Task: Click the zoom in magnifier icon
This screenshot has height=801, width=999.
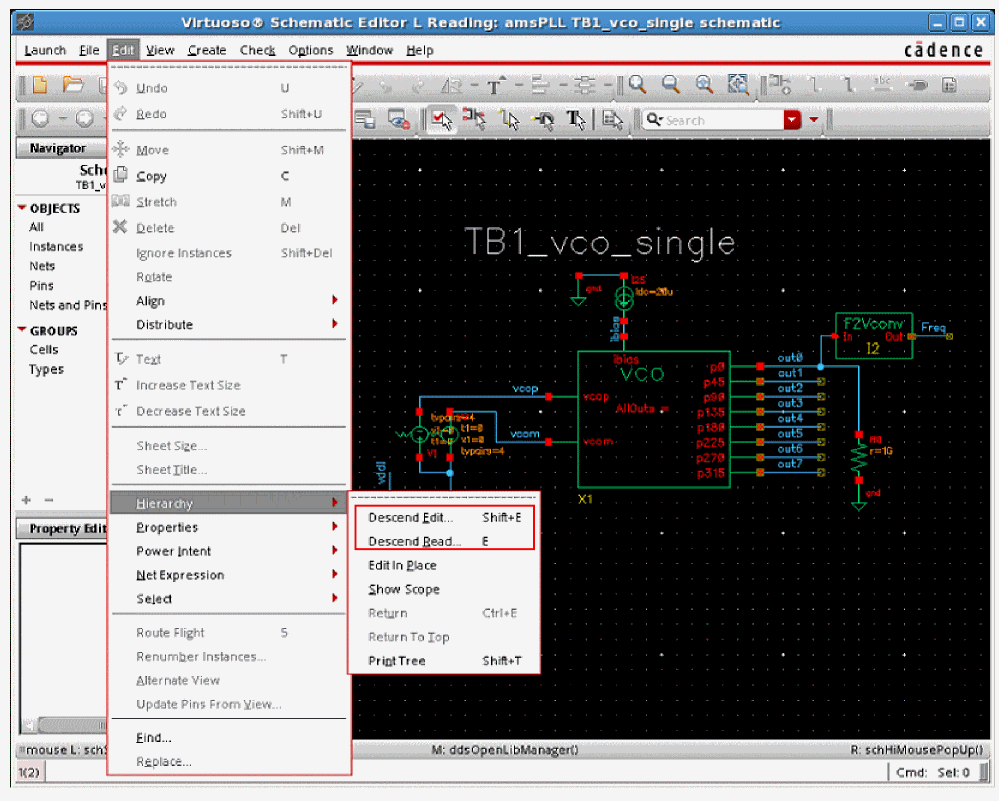Action: point(637,85)
